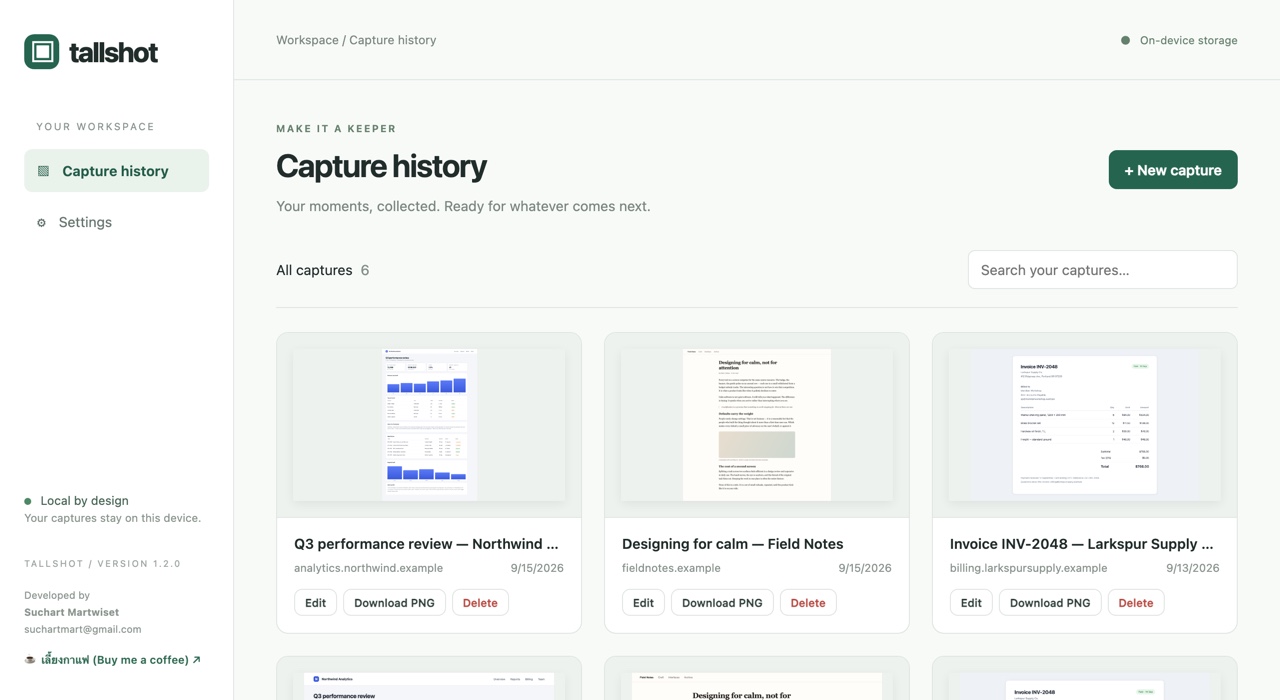This screenshot has width=1280, height=700.
Task: Click the 9/13/2026 date on invoice card
Action: pos(1193,568)
